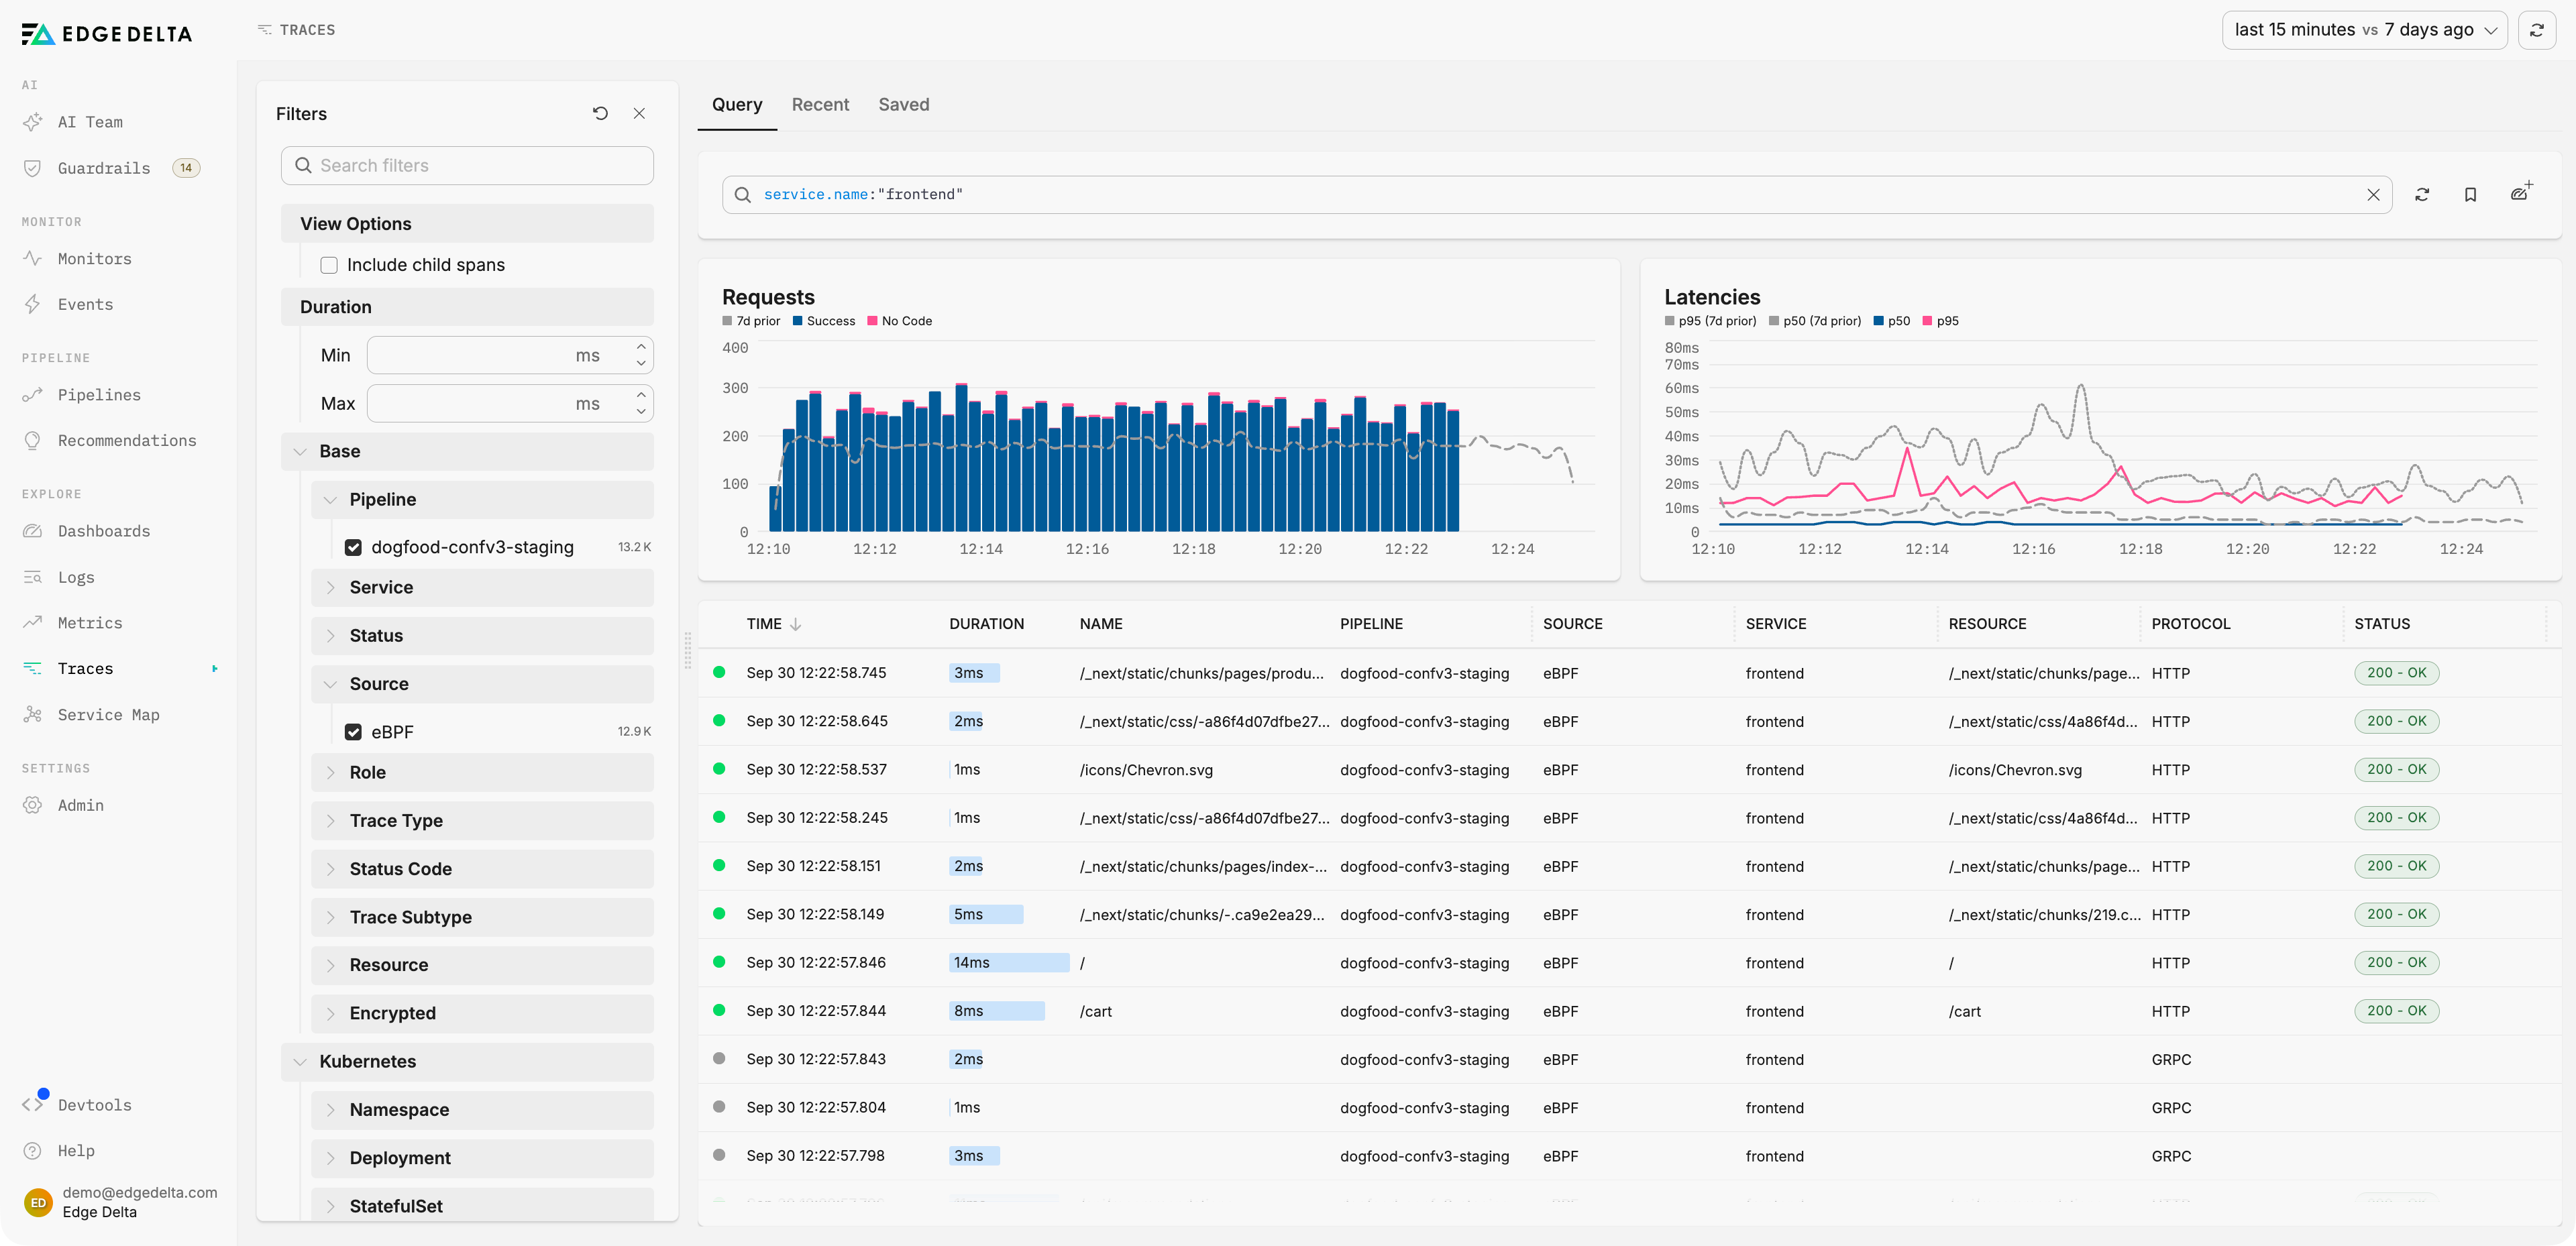
Task: Go to Monitors in sidebar
Action: (94, 259)
